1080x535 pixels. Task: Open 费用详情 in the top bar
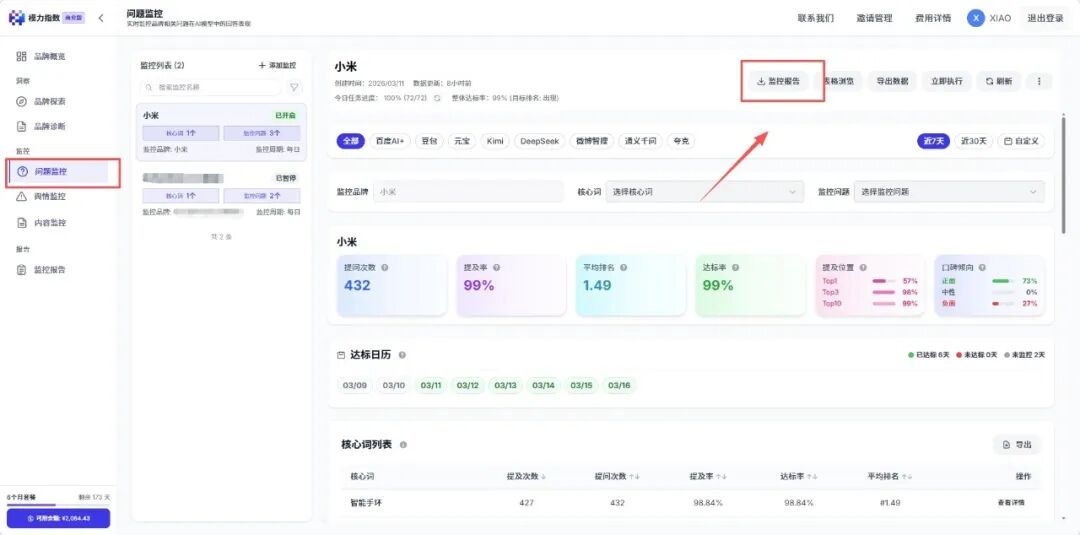click(x=933, y=19)
